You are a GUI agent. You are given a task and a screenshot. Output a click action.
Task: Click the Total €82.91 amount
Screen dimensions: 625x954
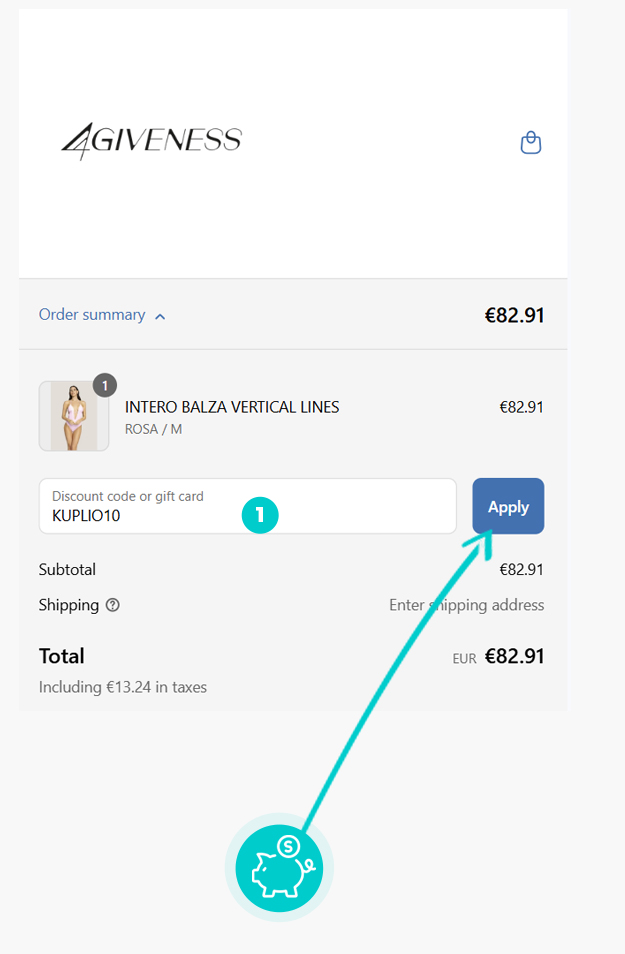(x=514, y=656)
